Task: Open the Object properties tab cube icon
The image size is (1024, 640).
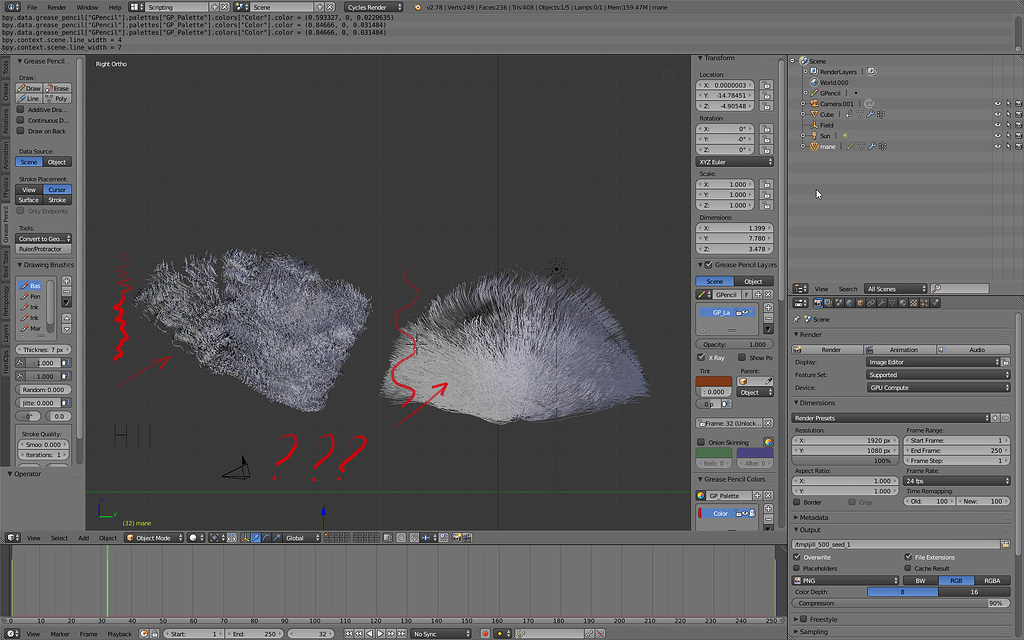Action: point(860,303)
